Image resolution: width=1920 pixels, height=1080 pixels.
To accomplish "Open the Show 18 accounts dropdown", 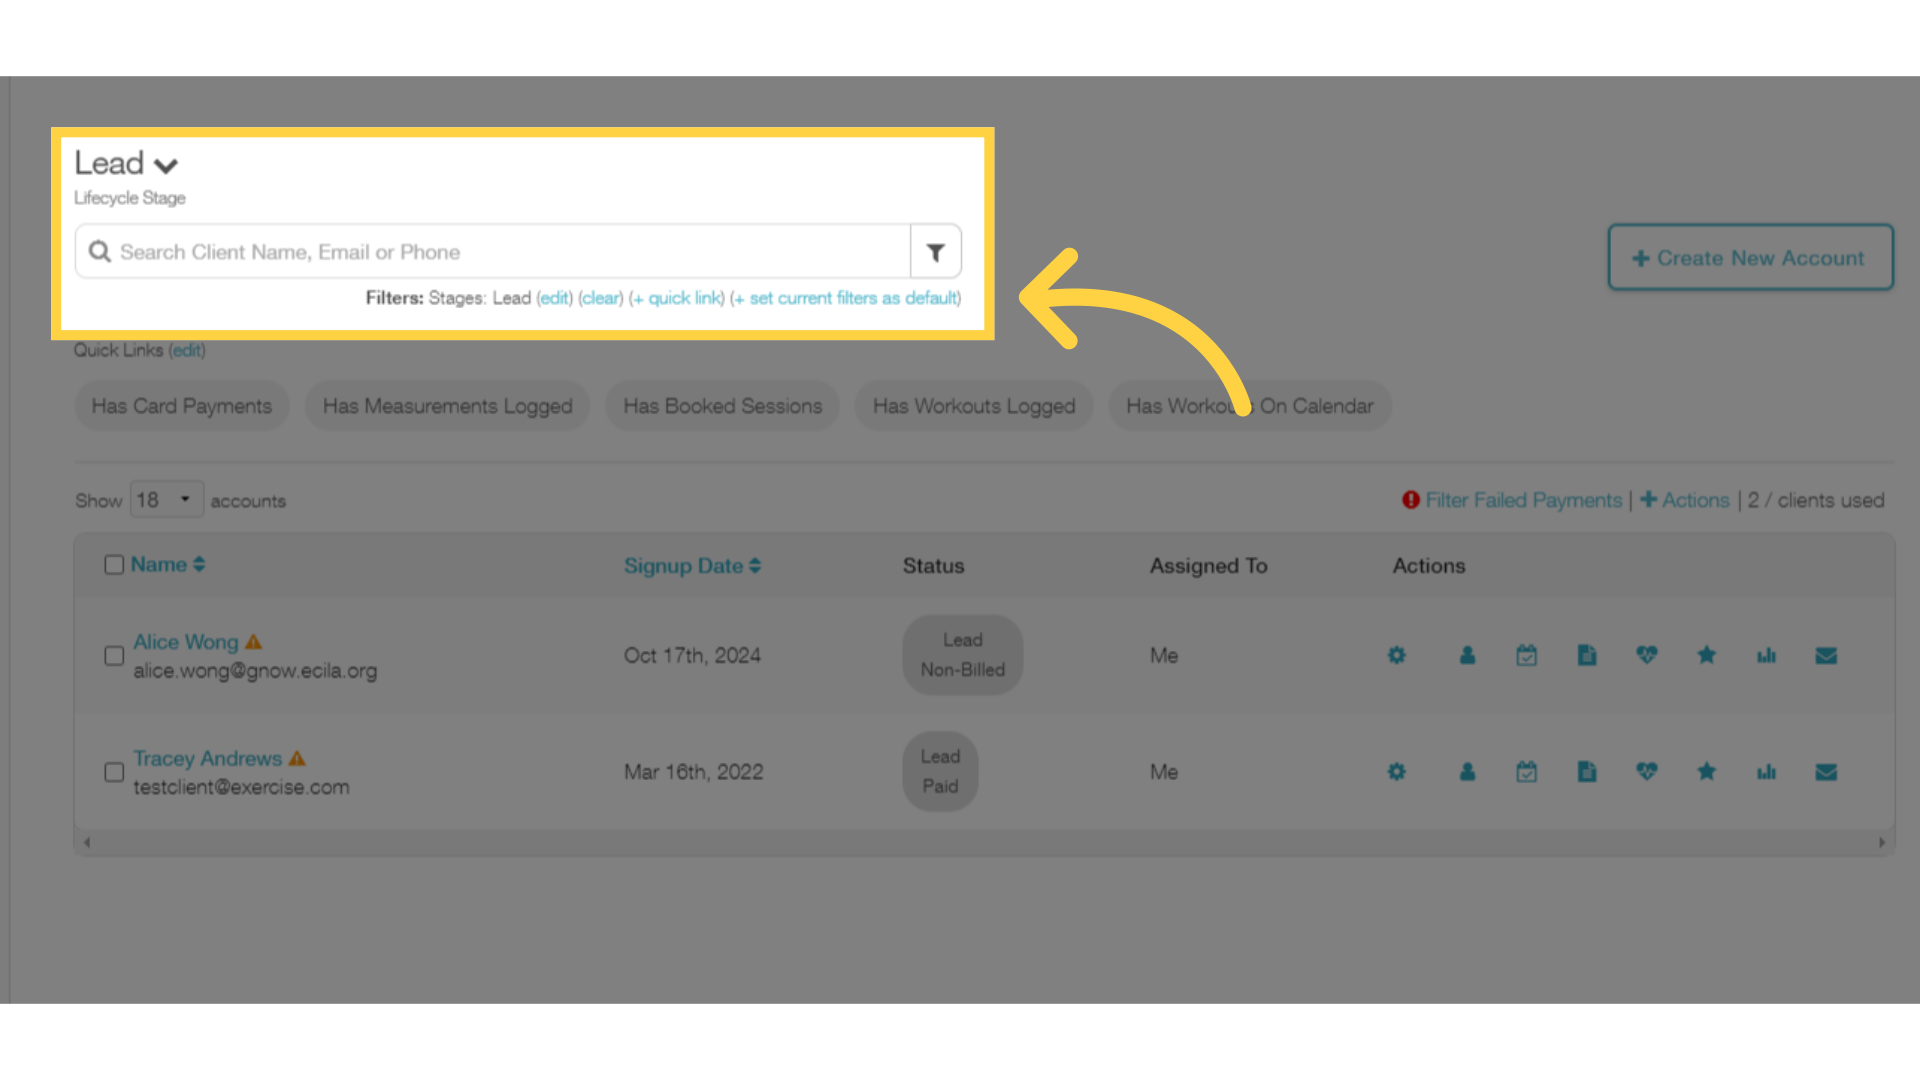I will point(165,499).
